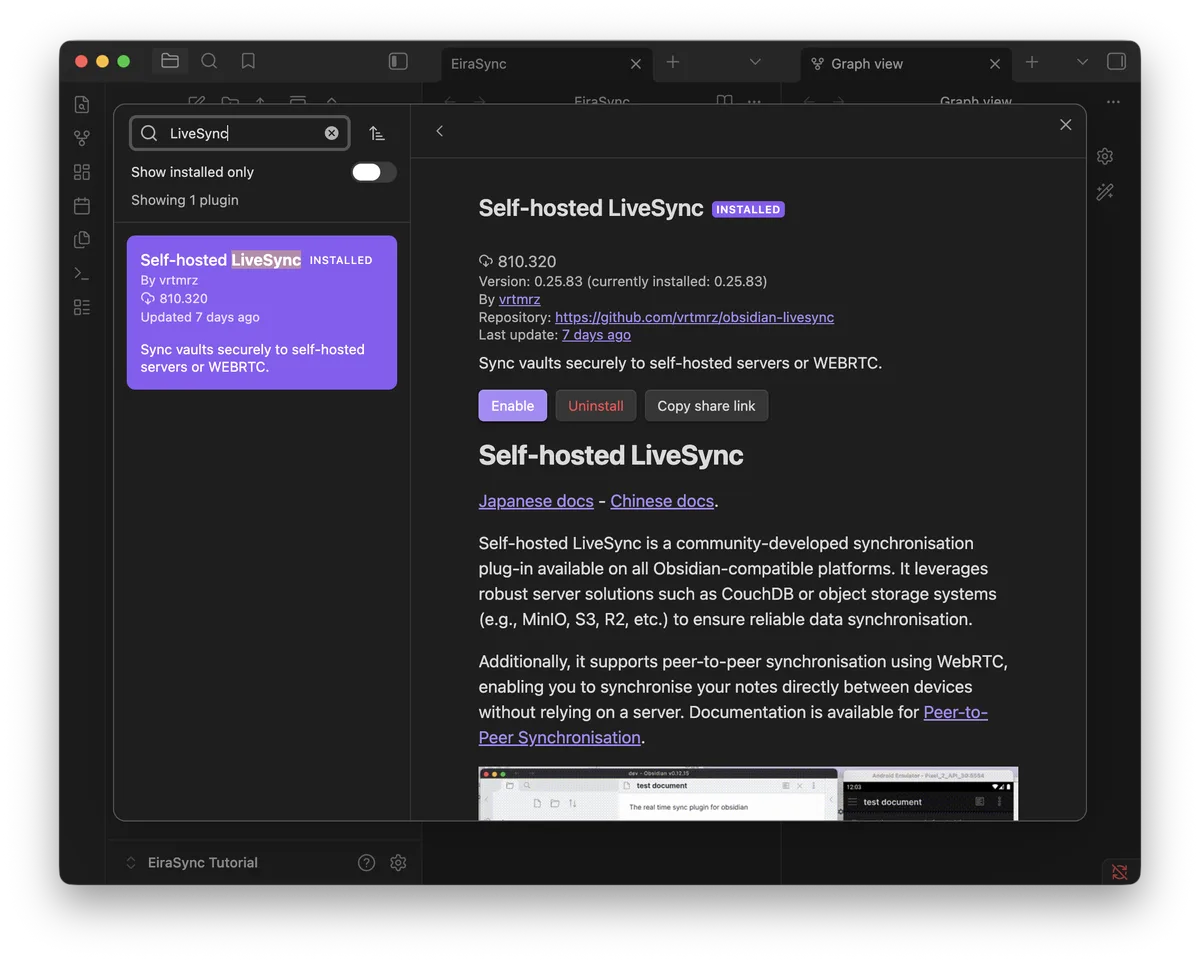Open graph view icon in the ribbon
This screenshot has width=1200, height=963.
click(x=82, y=138)
